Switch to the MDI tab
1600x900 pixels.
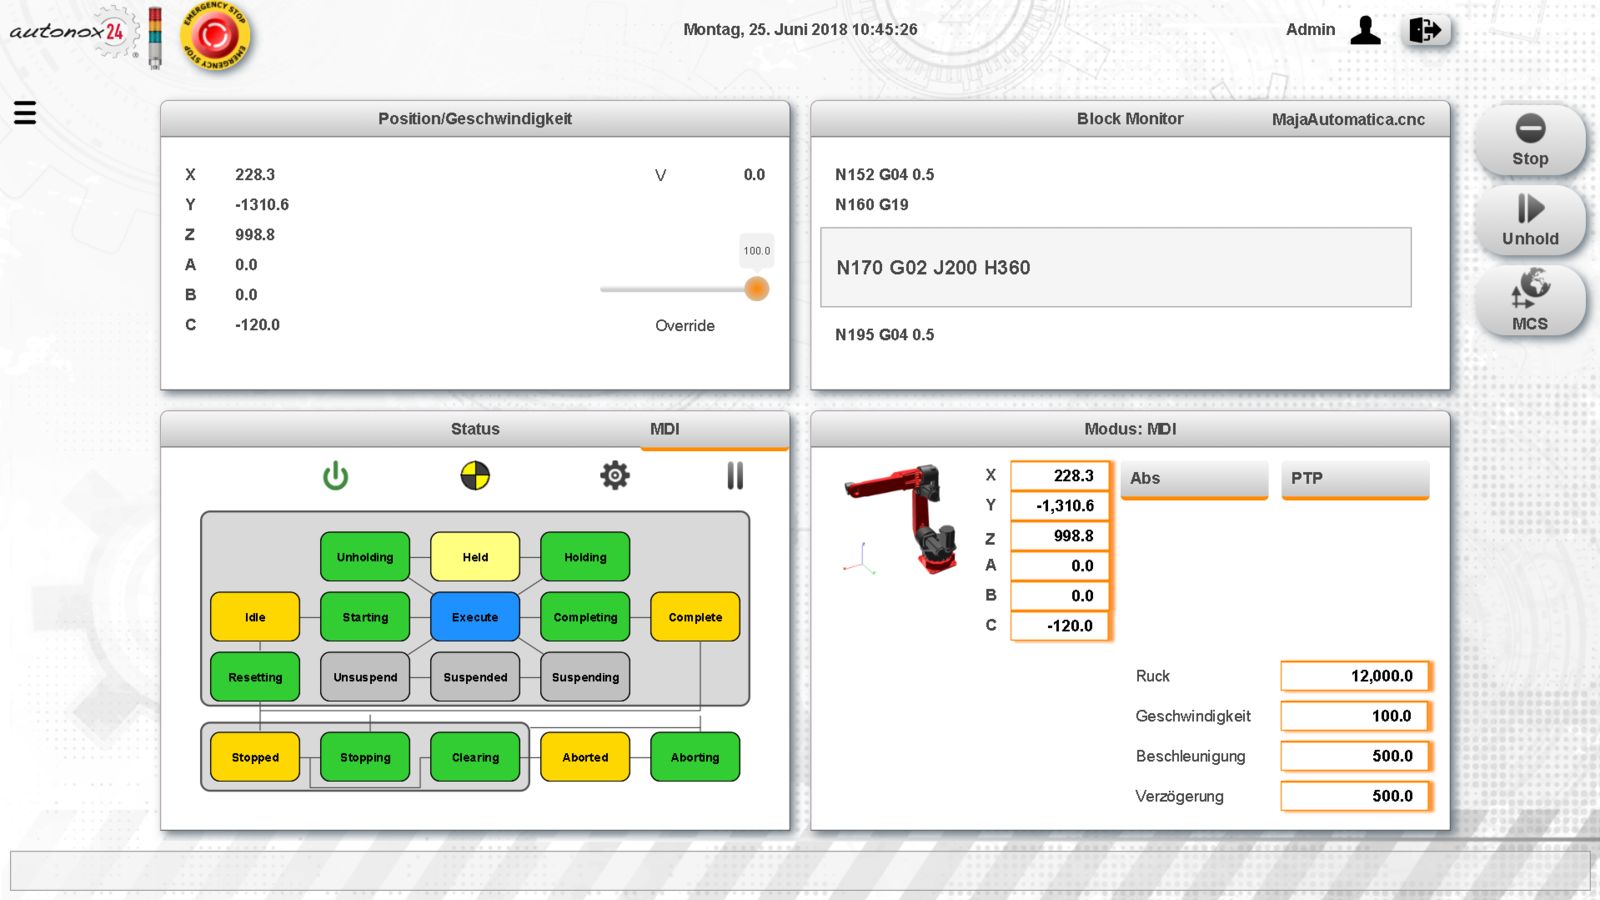tap(664, 429)
